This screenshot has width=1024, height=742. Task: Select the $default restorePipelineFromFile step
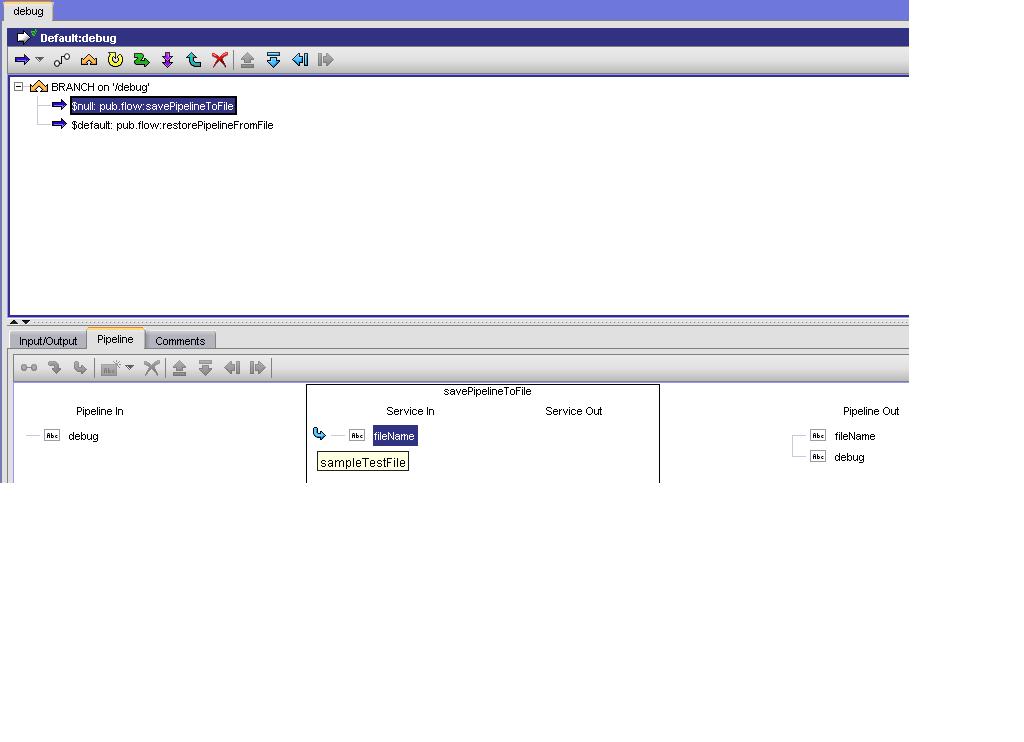[172, 125]
